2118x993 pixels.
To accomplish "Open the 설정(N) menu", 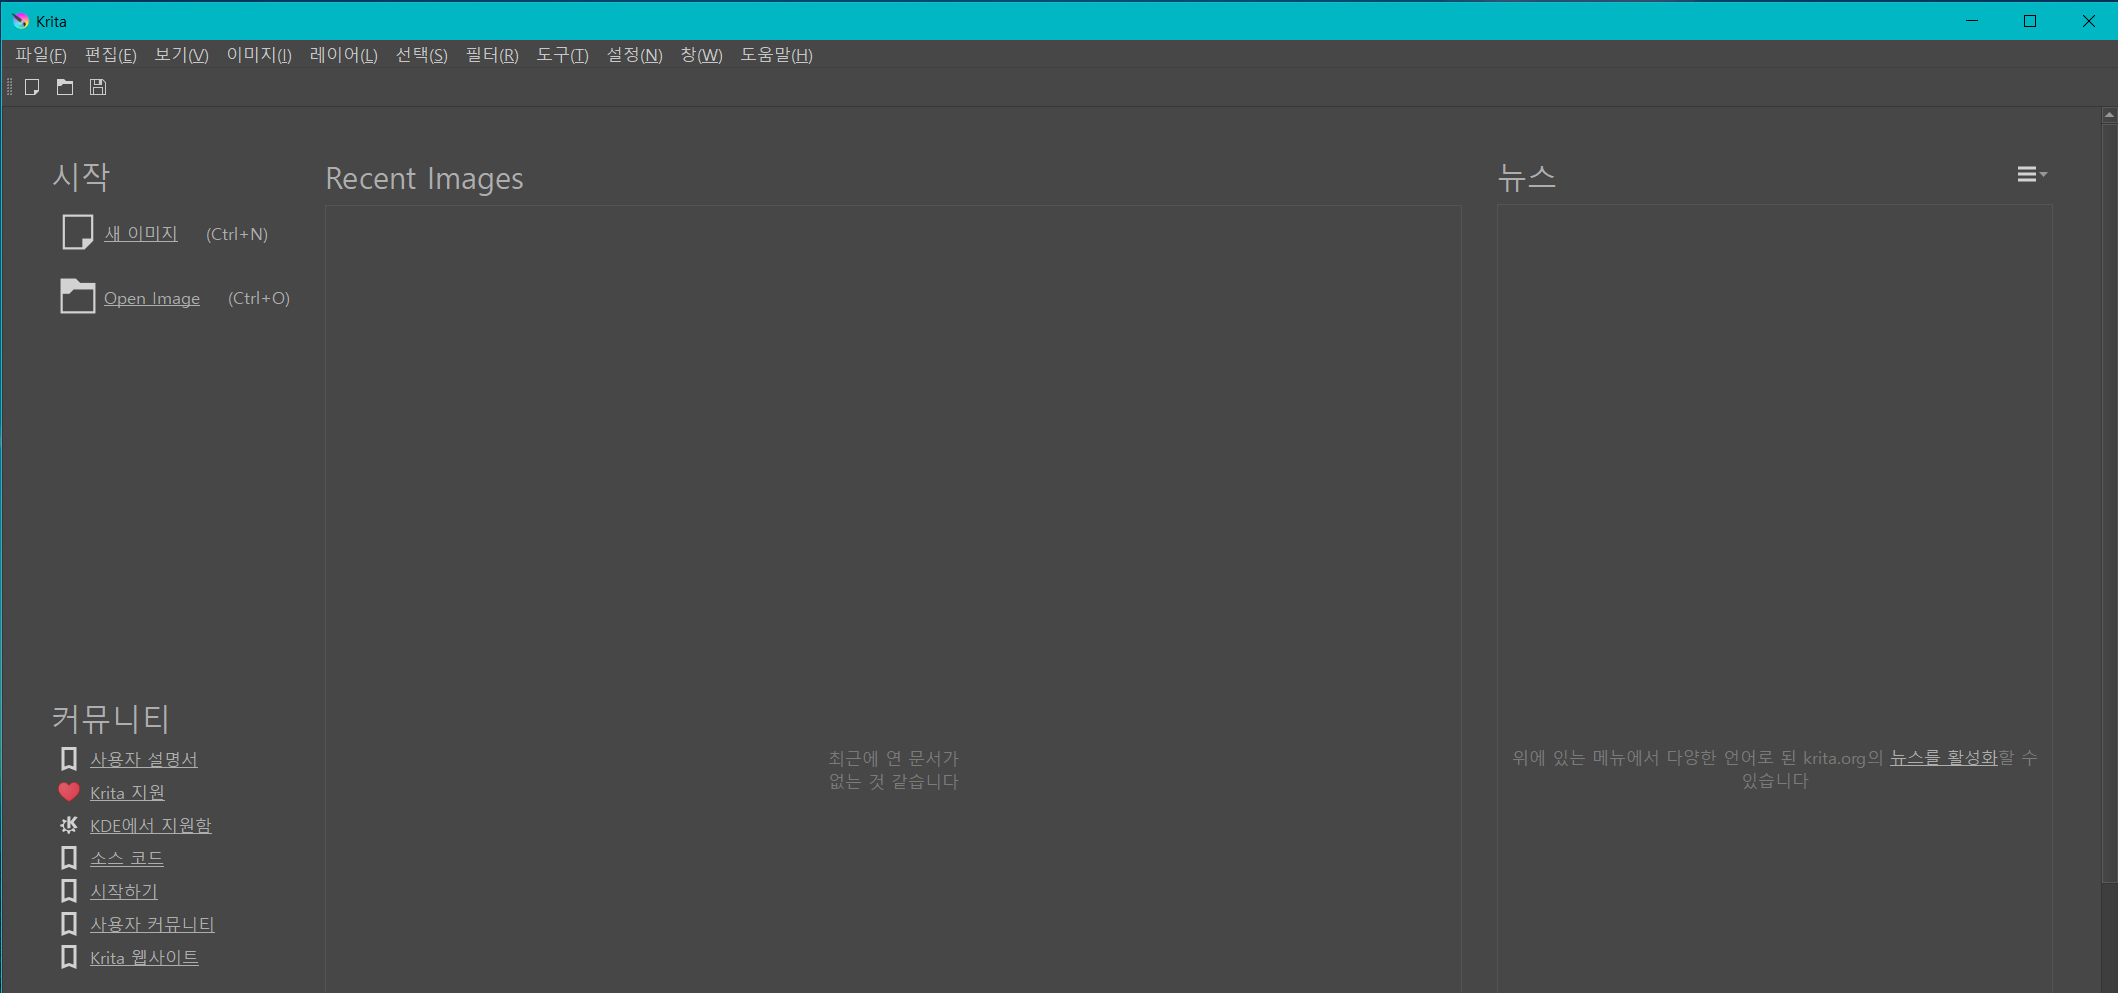I will coord(635,55).
